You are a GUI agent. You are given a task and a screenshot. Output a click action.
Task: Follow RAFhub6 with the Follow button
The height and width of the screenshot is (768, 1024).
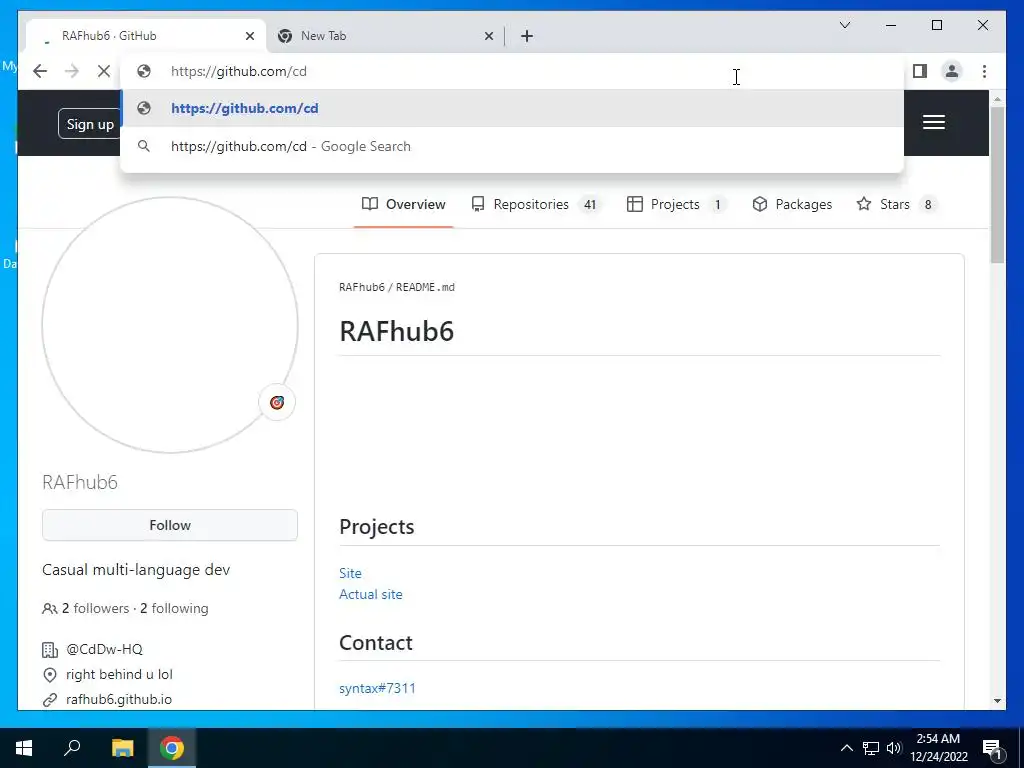click(170, 525)
